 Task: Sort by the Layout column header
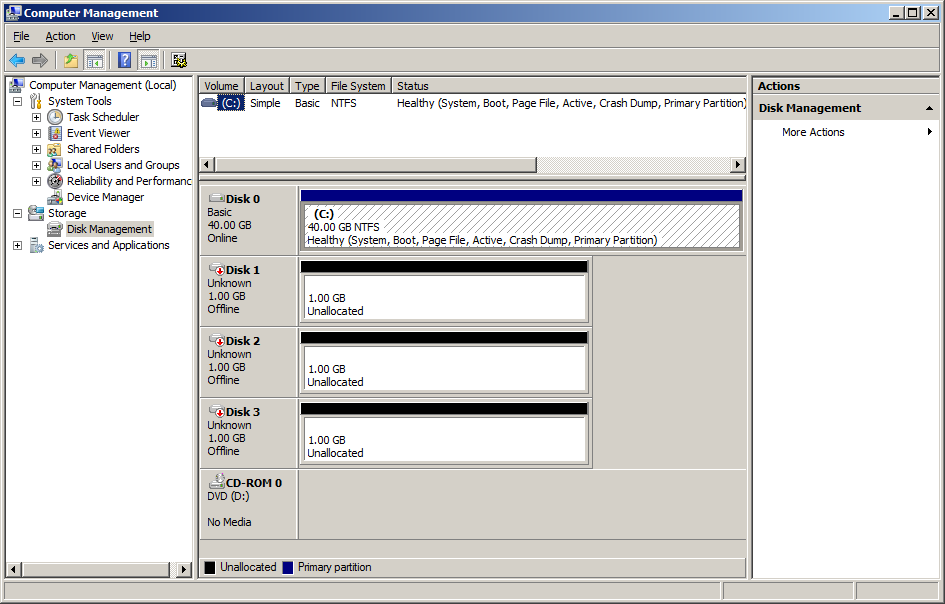266,86
